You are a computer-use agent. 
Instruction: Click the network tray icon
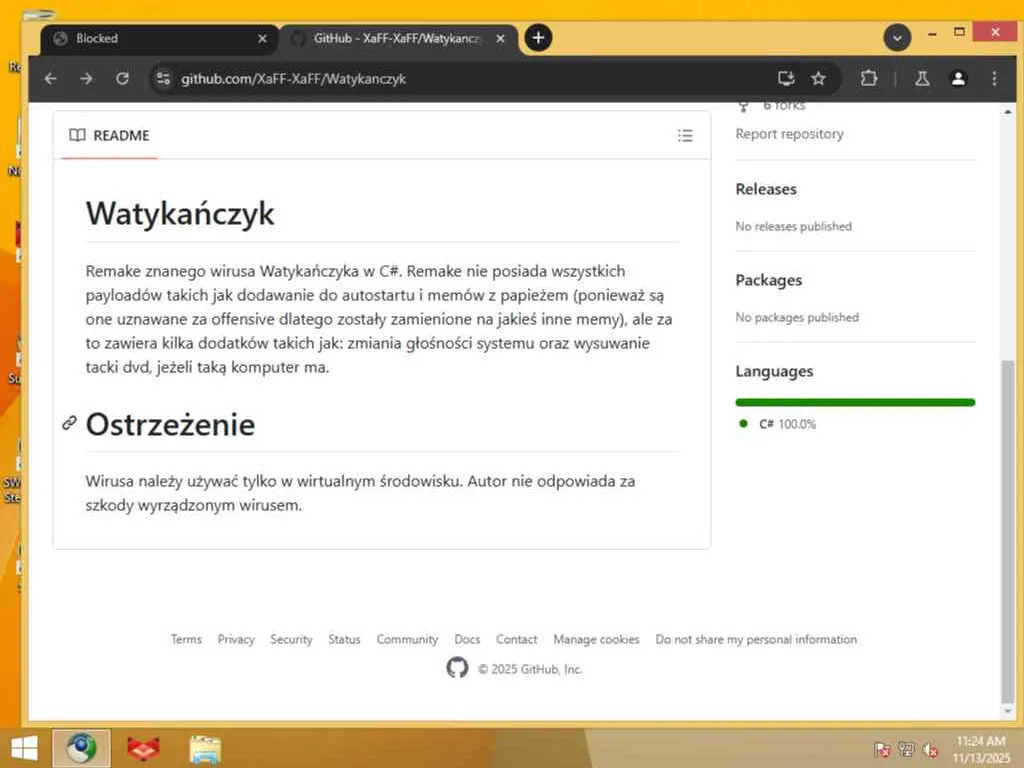point(906,749)
